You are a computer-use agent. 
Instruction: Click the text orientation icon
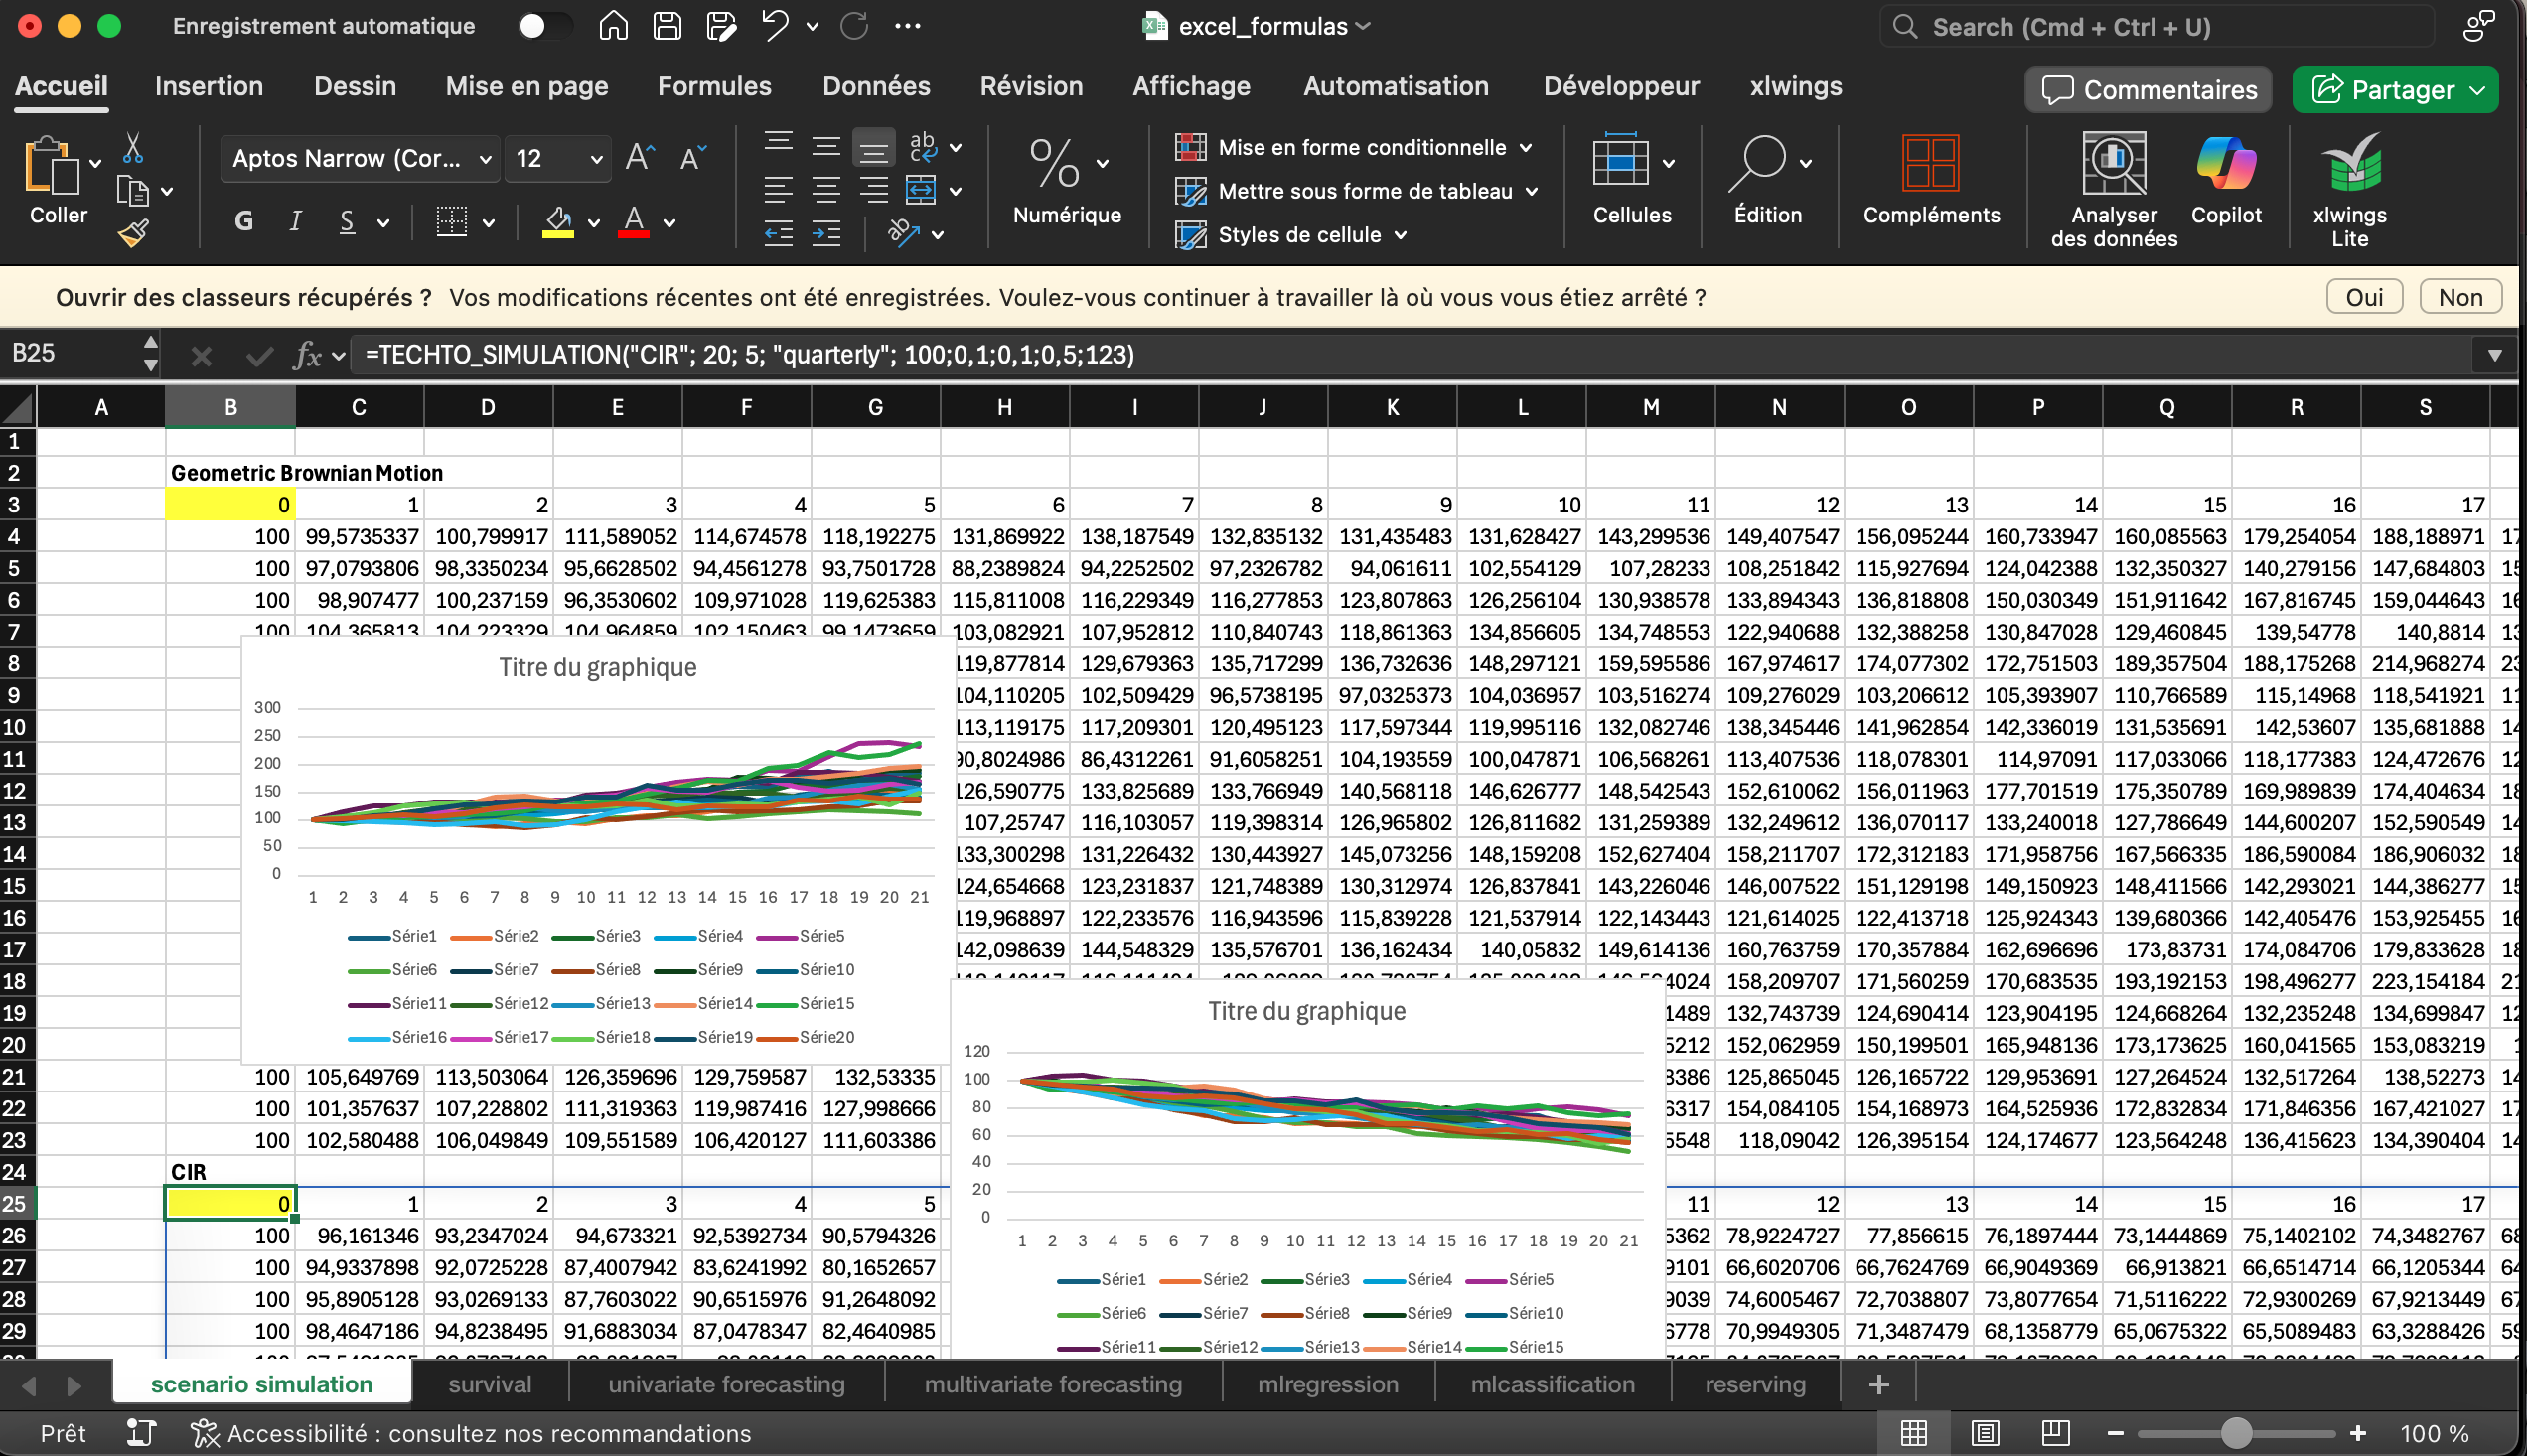903,233
